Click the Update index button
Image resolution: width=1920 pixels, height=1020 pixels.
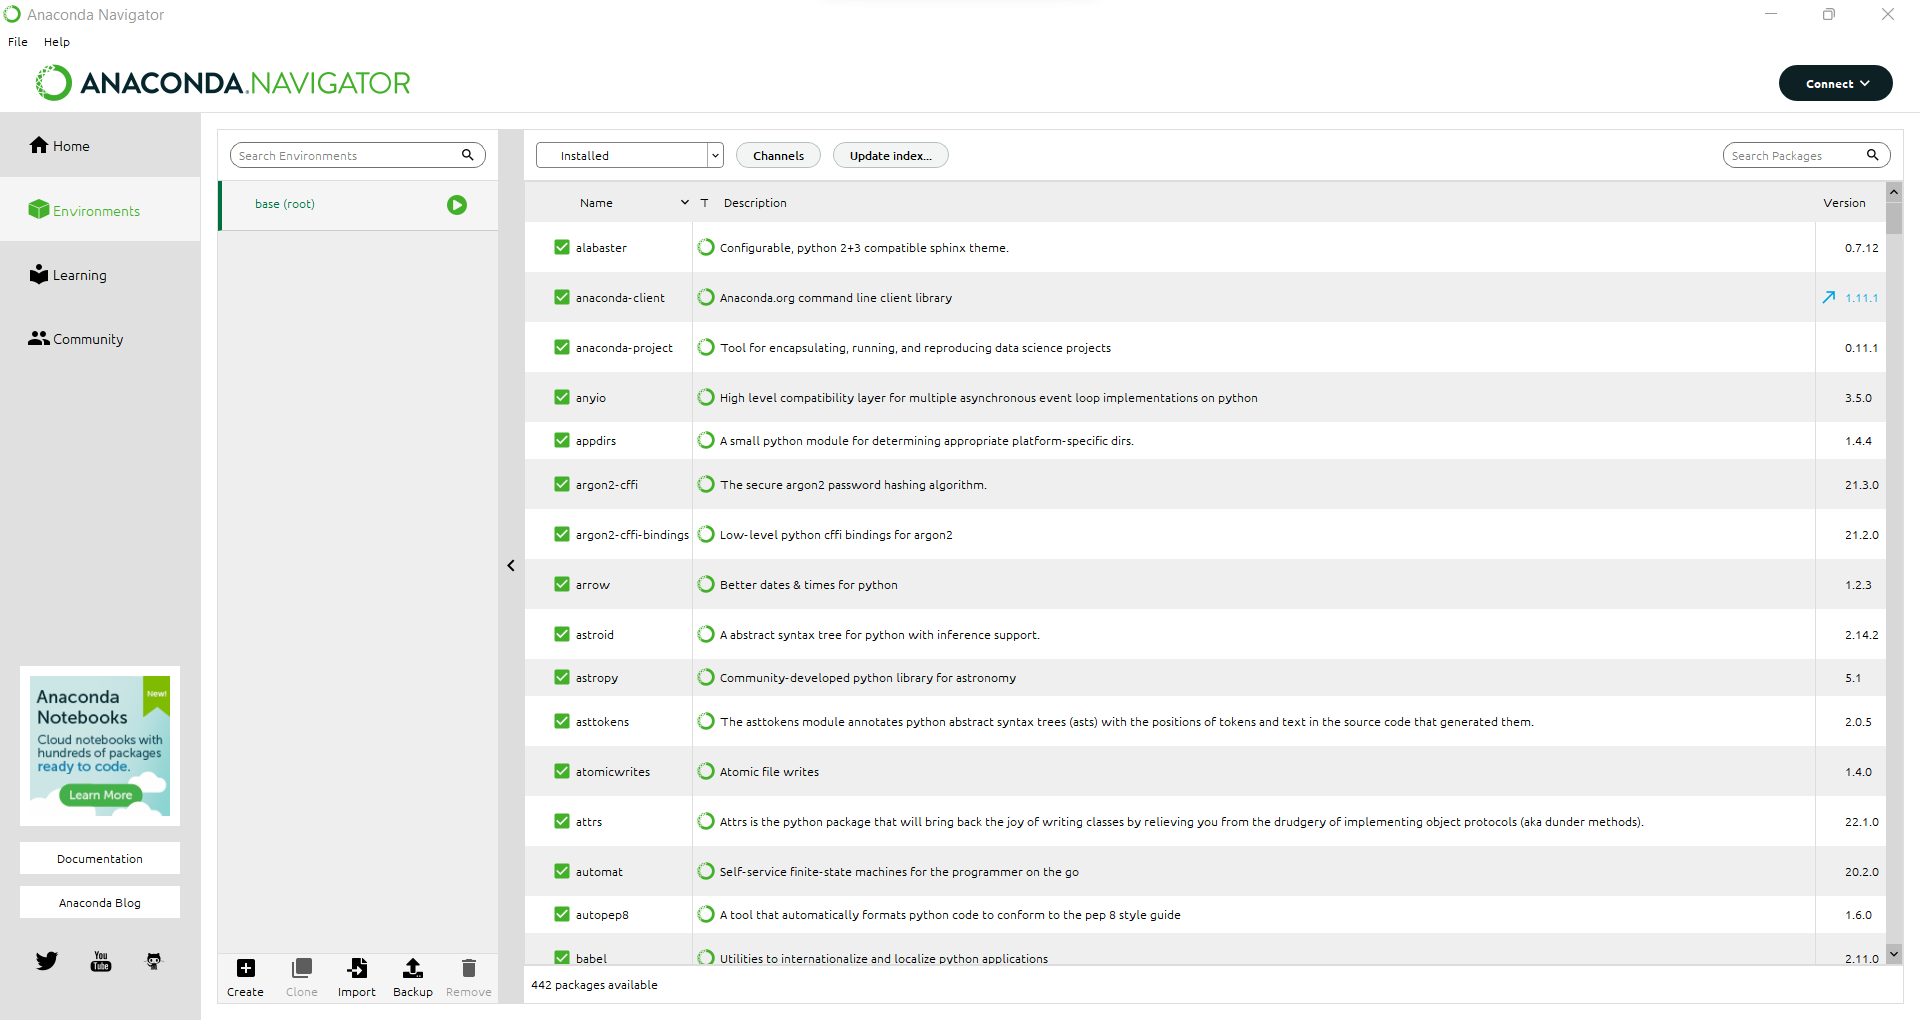890,155
